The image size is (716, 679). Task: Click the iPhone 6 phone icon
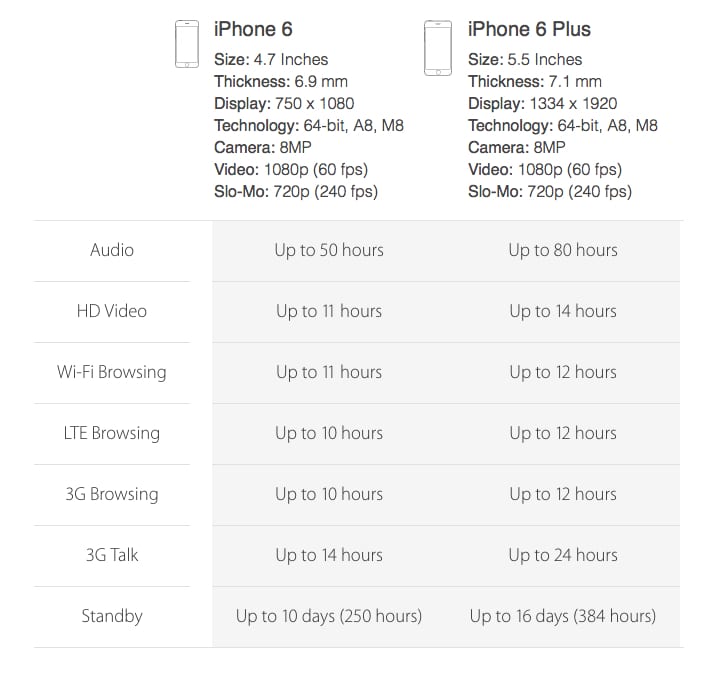[185, 45]
